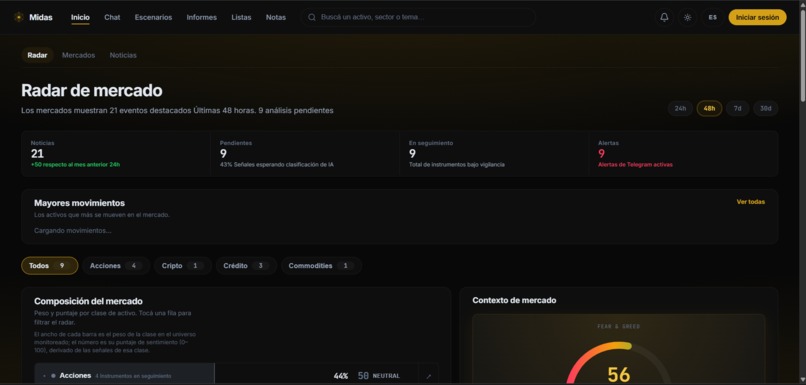The image size is (806, 385).
Task: Click the Noticias 21 stat card
Action: (116, 154)
